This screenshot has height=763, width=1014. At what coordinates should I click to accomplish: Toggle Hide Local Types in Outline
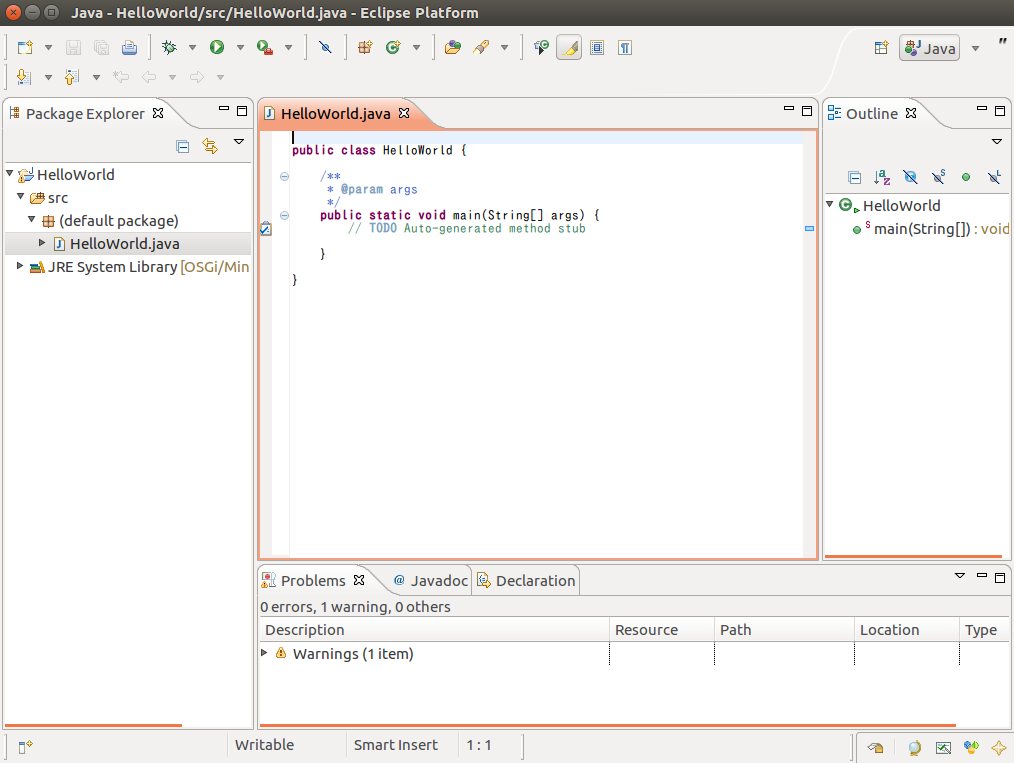pos(995,177)
